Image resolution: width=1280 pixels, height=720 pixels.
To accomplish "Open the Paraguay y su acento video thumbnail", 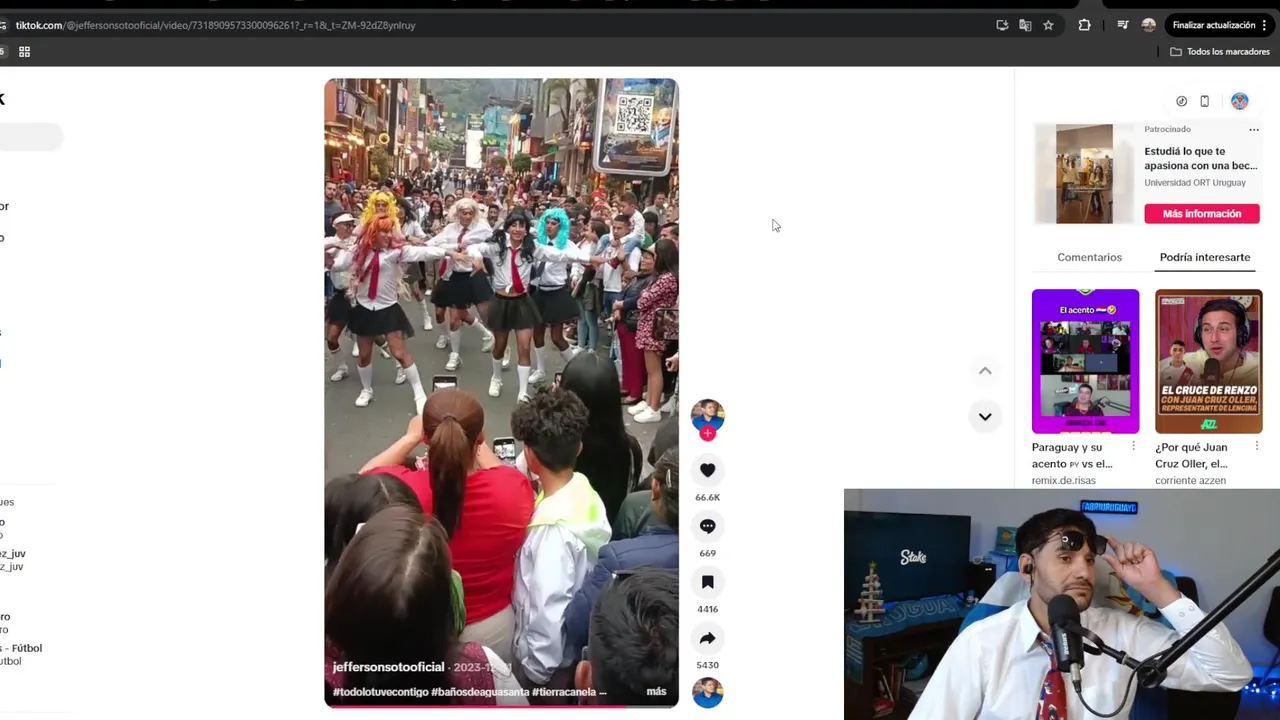I will click(1085, 361).
